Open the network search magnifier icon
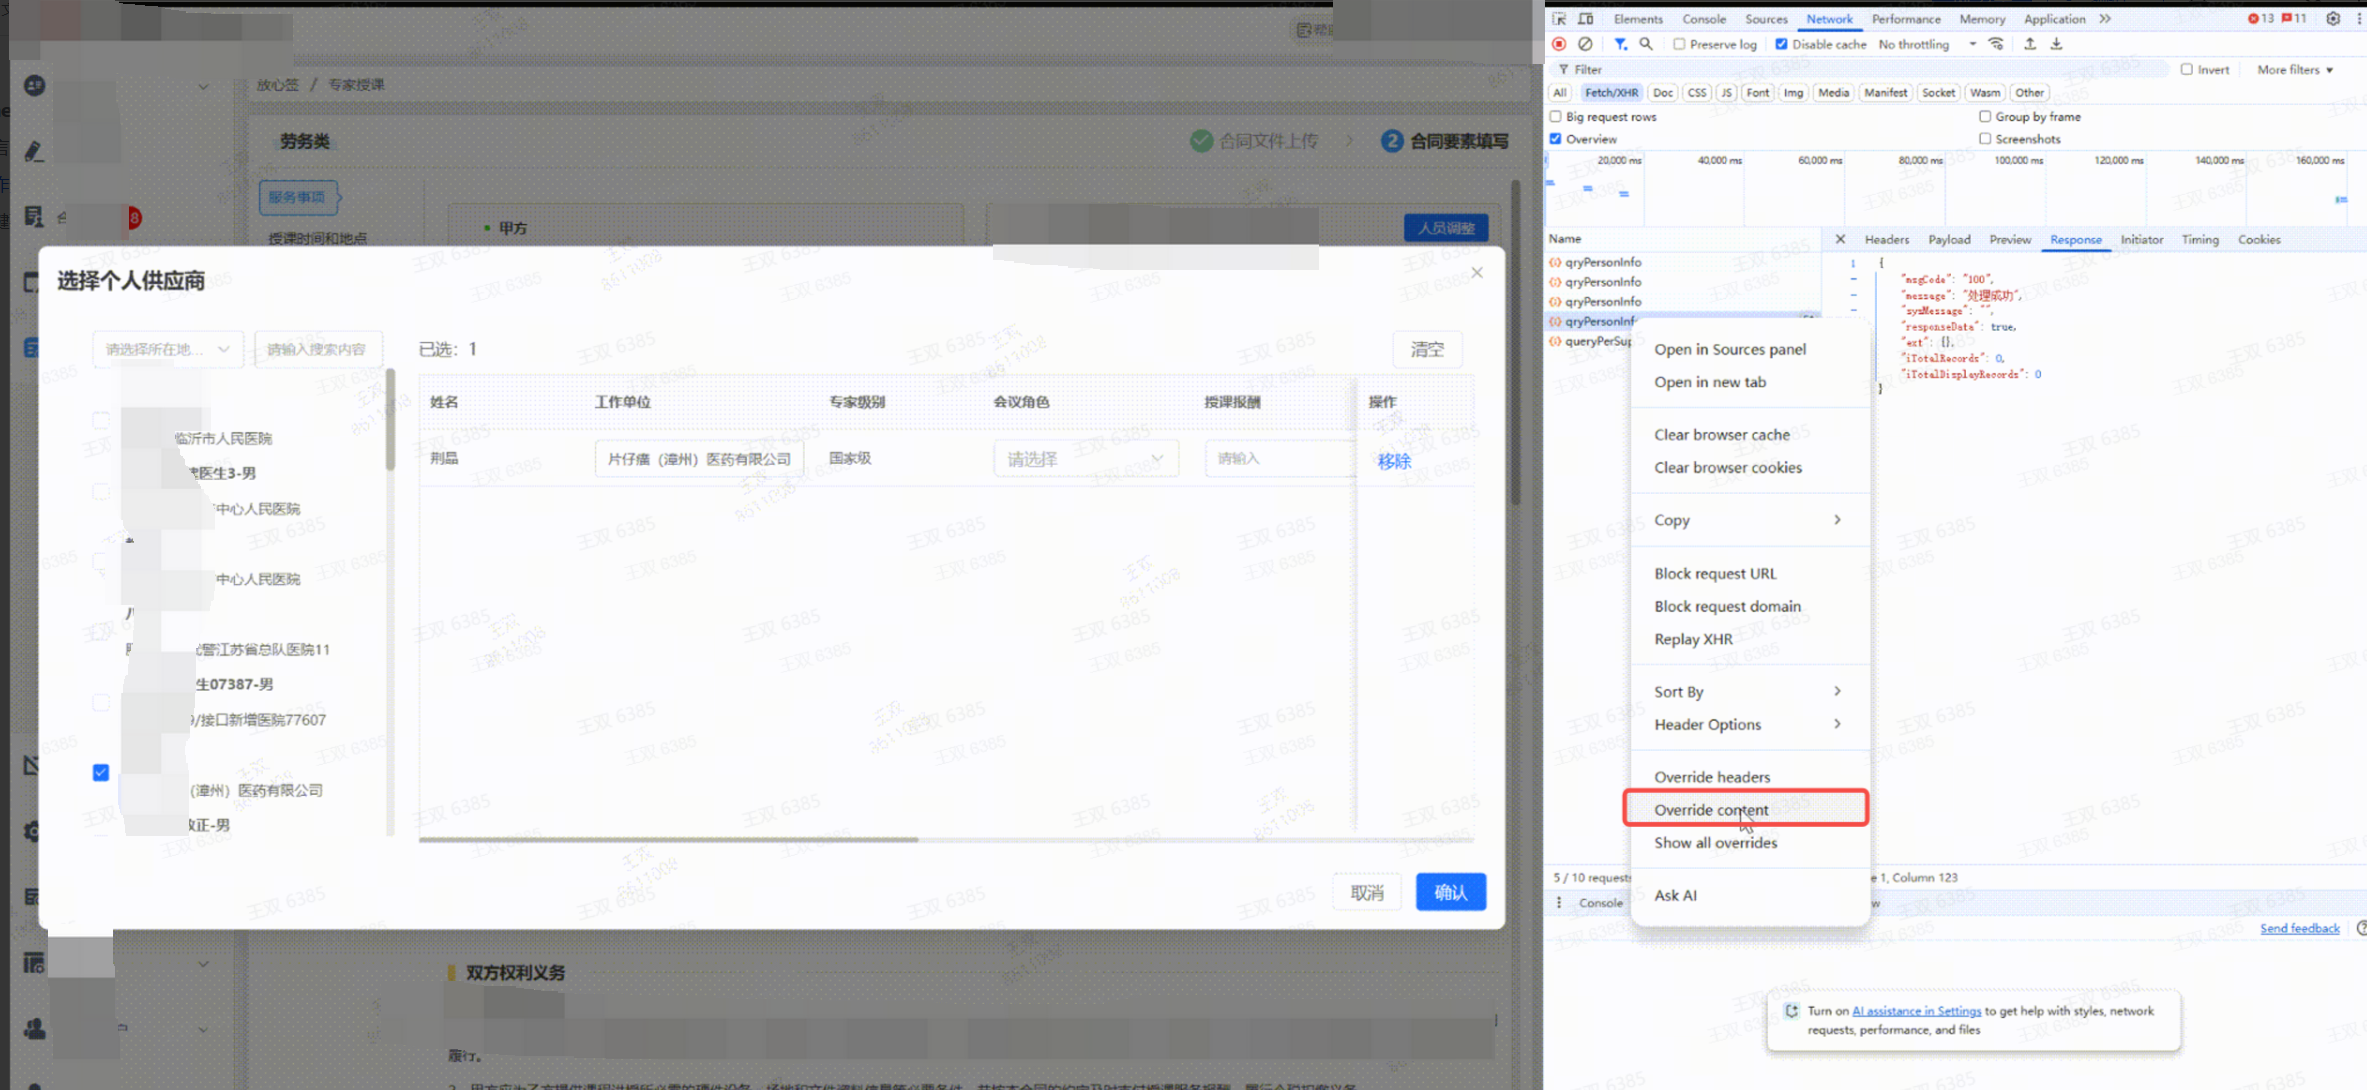This screenshot has width=2367, height=1090. pyautogui.click(x=1646, y=44)
